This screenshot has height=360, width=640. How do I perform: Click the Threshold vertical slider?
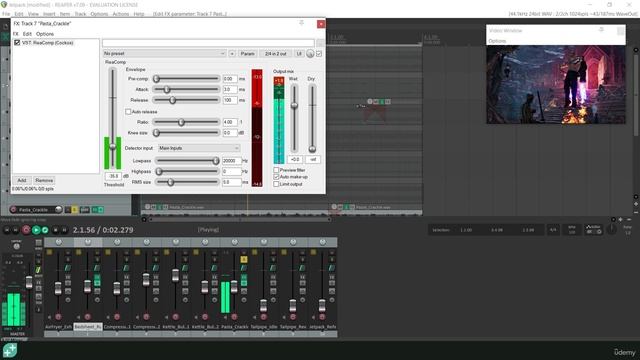pyautogui.click(x=113, y=118)
